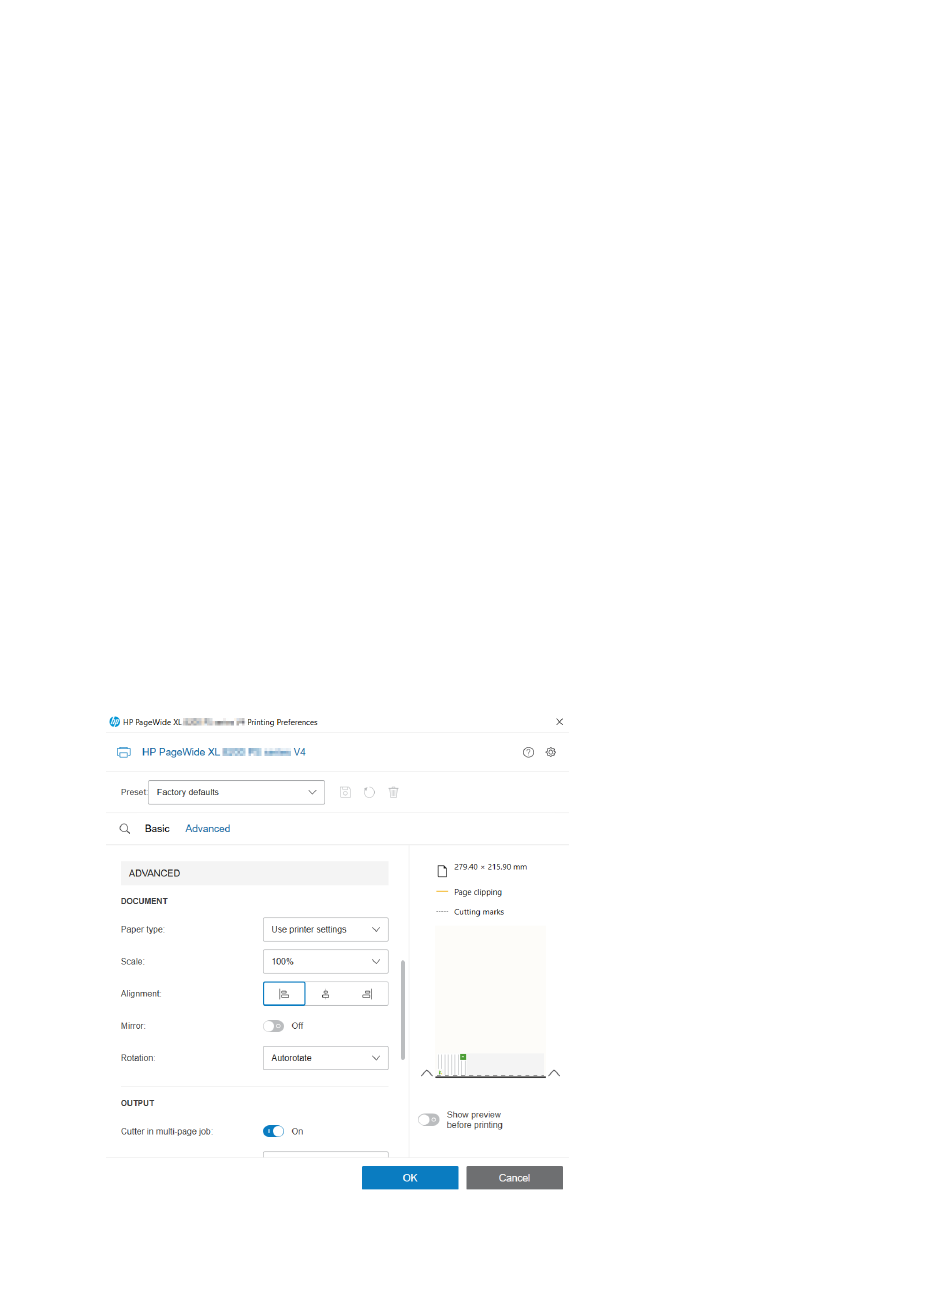Click the DOCUMENT section heading
The height and width of the screenshot is (1299, 950).
click(x=144, y=901)
